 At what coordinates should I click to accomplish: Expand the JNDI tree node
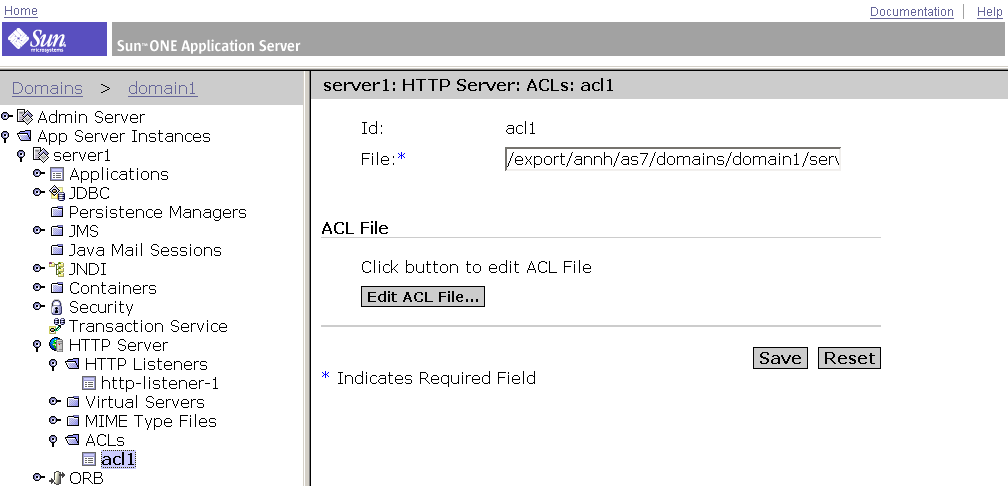[x=39, y=268]
